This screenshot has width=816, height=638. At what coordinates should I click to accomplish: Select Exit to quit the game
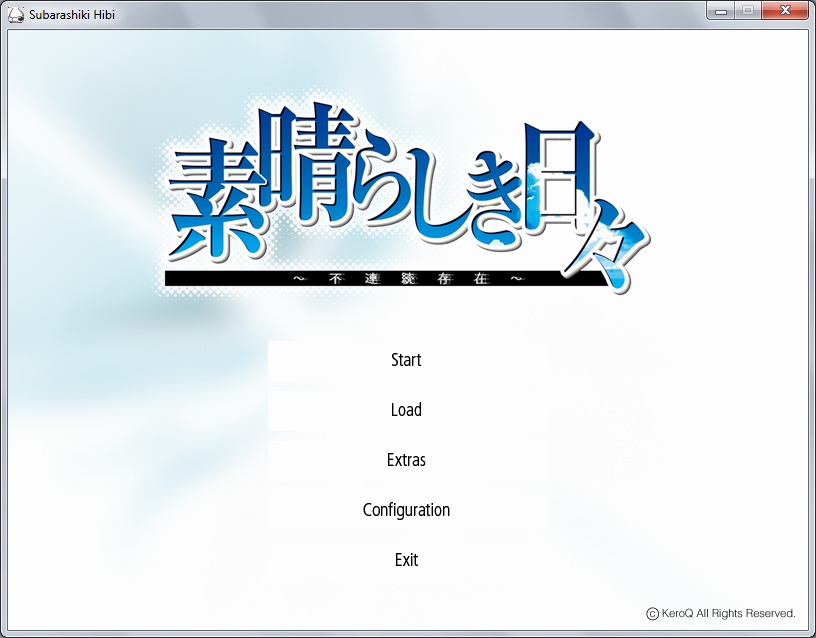pos(406,560)
